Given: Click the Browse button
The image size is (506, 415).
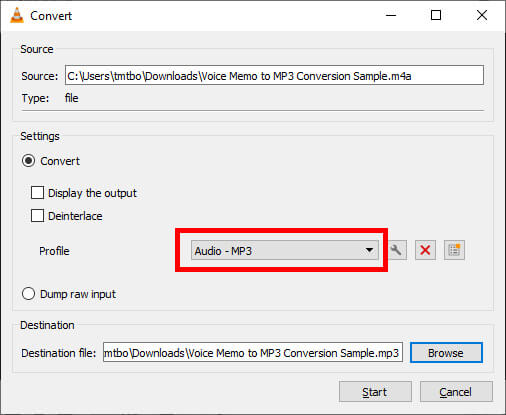Looking at the screenshot, I should coord(446,353).
